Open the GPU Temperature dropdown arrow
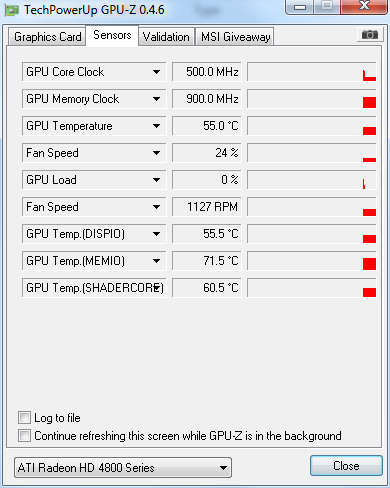Viewport: 390px width, 488px height. pos(156,126)
